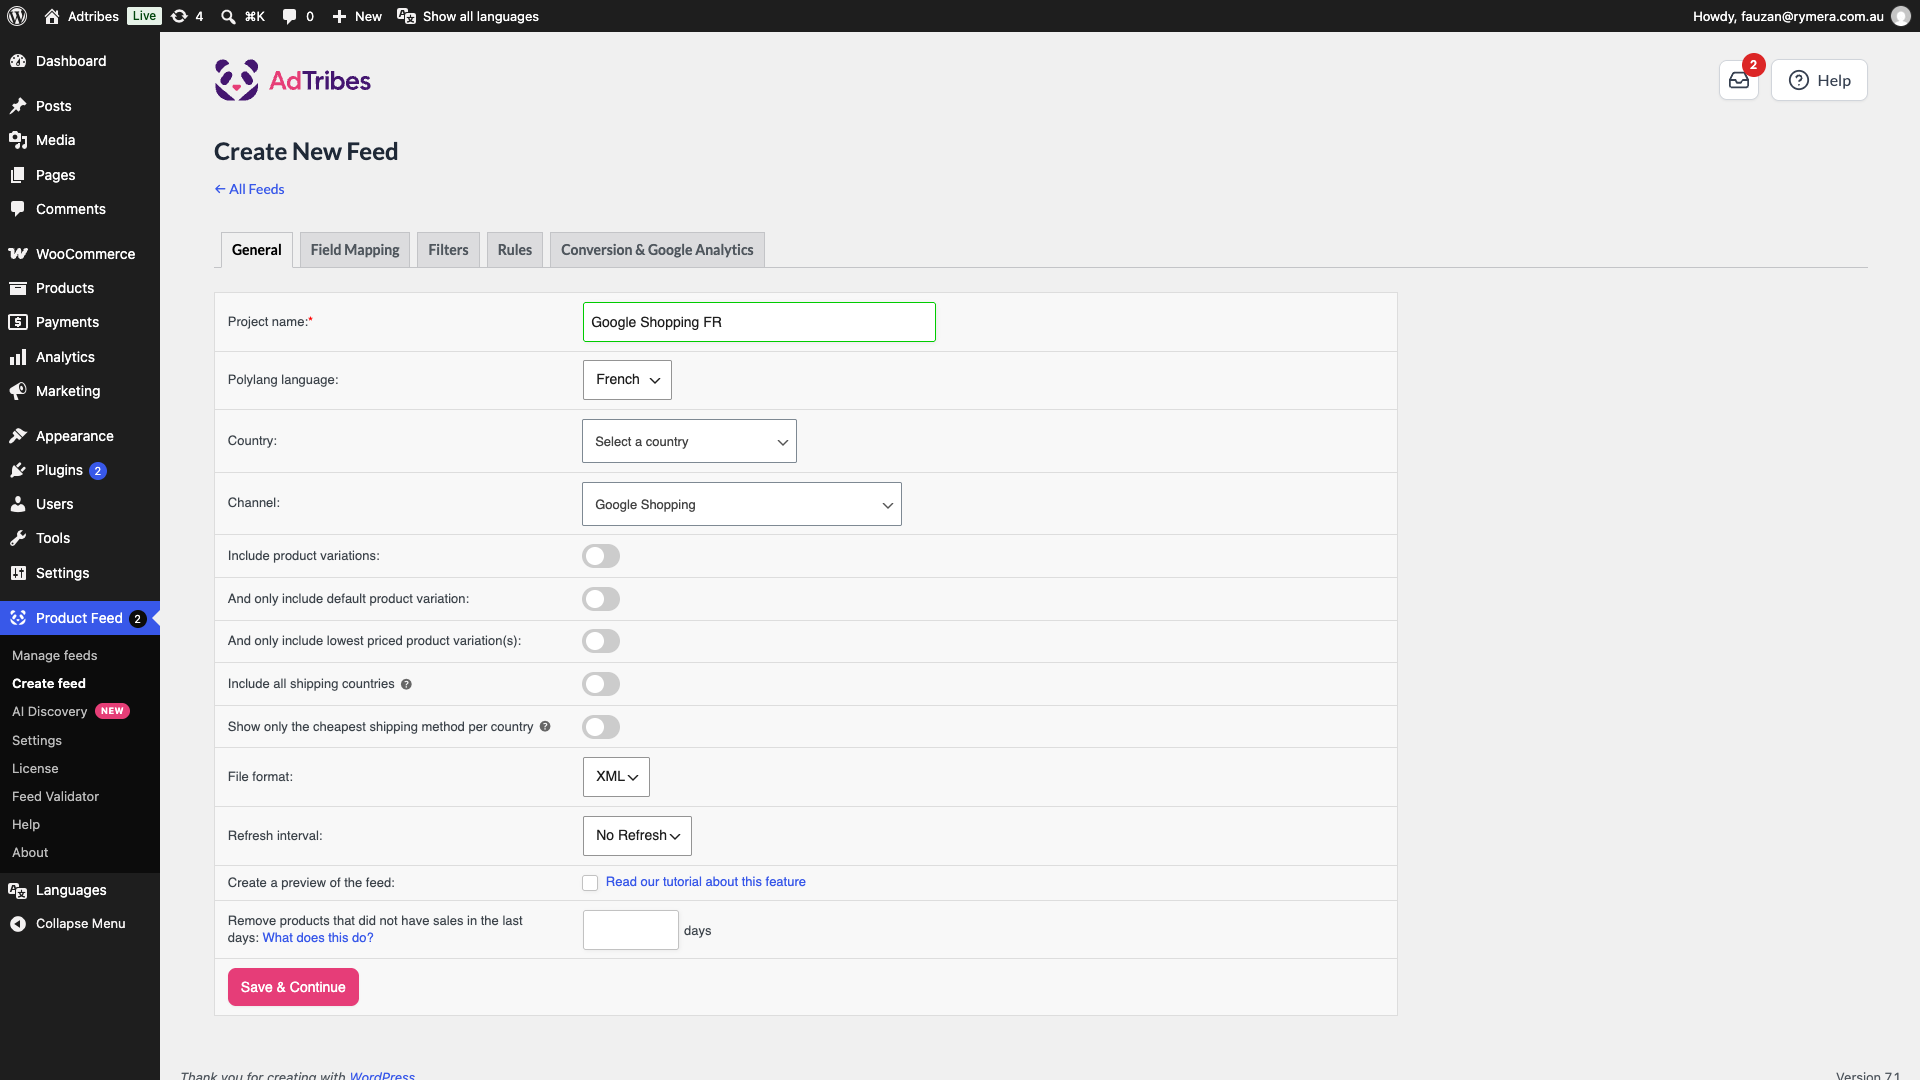Image resolution: width=1920 pixels, height=1080 pixels.
Task: Open the Refresh interval dropdown
Action: click(637, 836)
